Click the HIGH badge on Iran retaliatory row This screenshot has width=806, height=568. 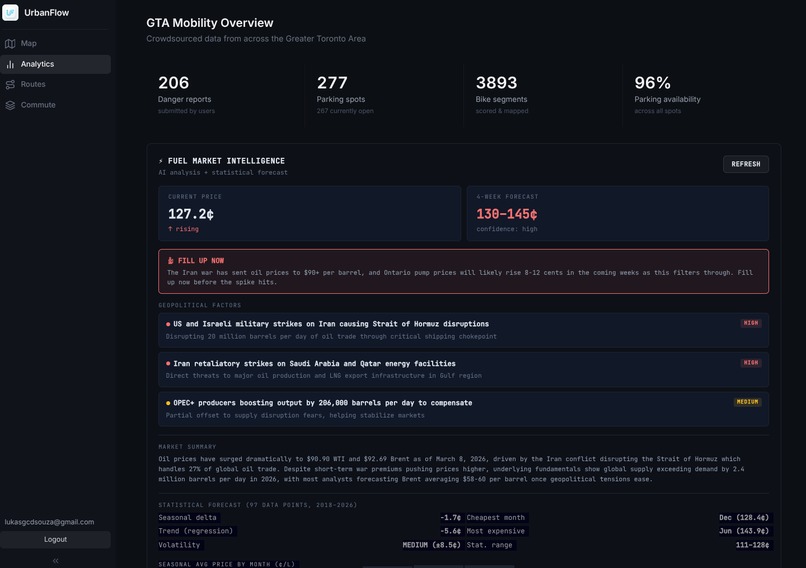[x=751, y=362]
